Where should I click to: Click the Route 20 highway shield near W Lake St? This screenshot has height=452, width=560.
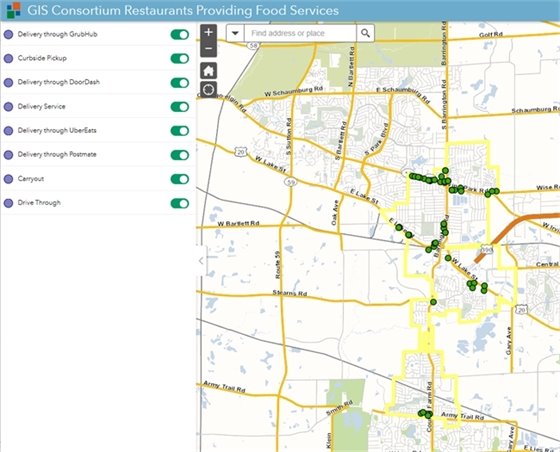tap(241, 152)
